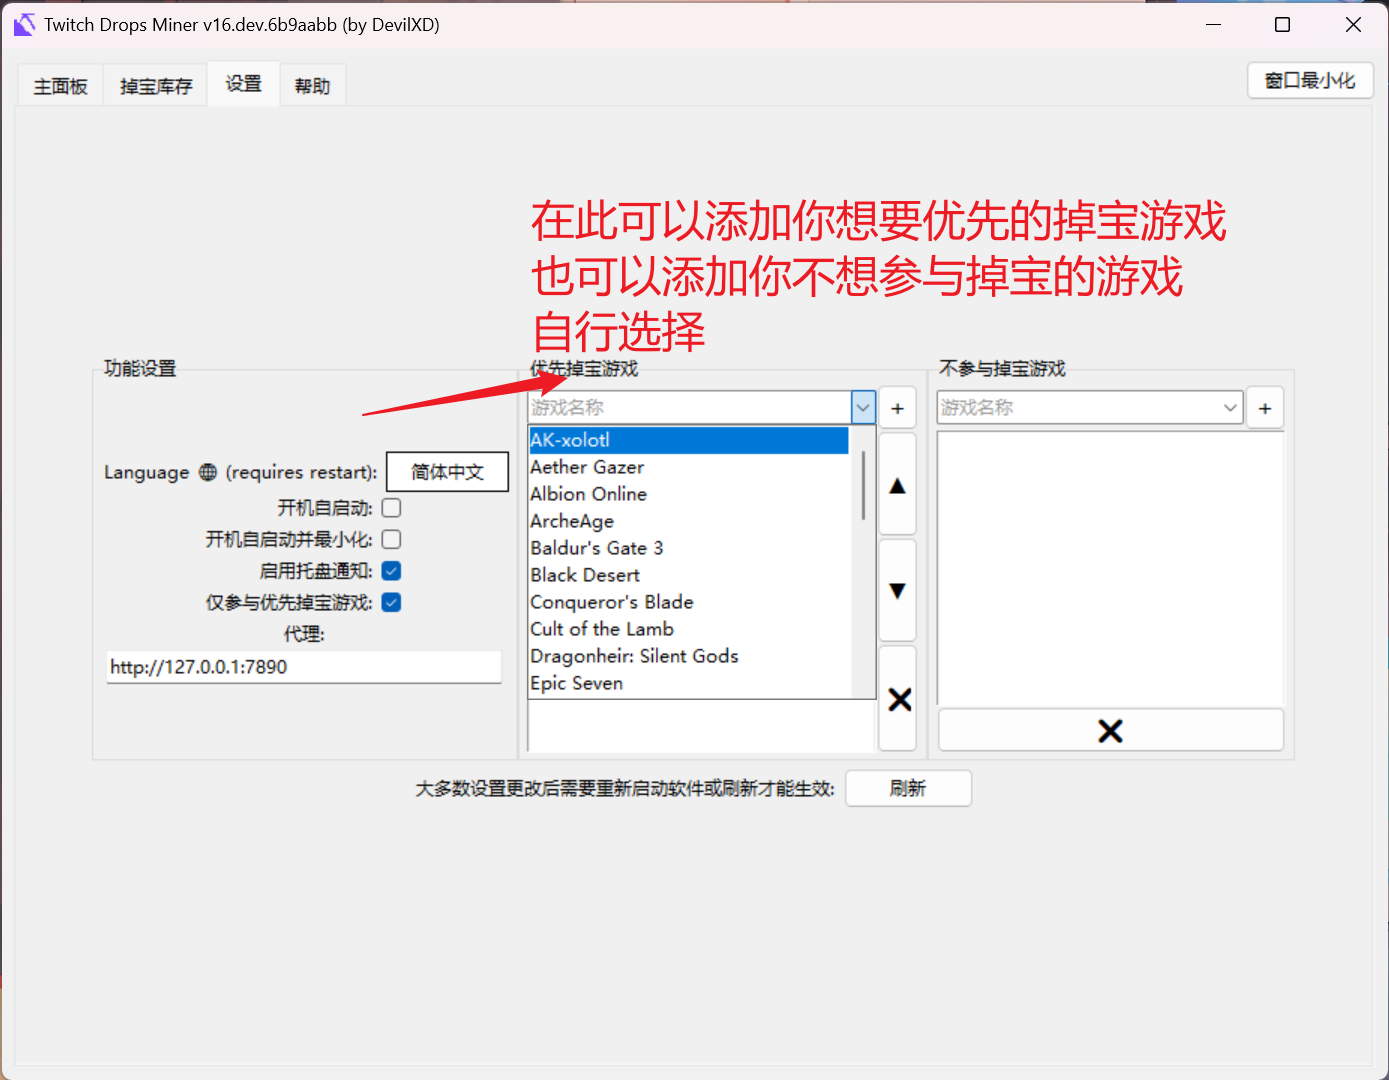This screenshot has height=1080, width=1389.
Task: Toggle 开机自启动并最小化 checkbox
Action: pos(392,539)
